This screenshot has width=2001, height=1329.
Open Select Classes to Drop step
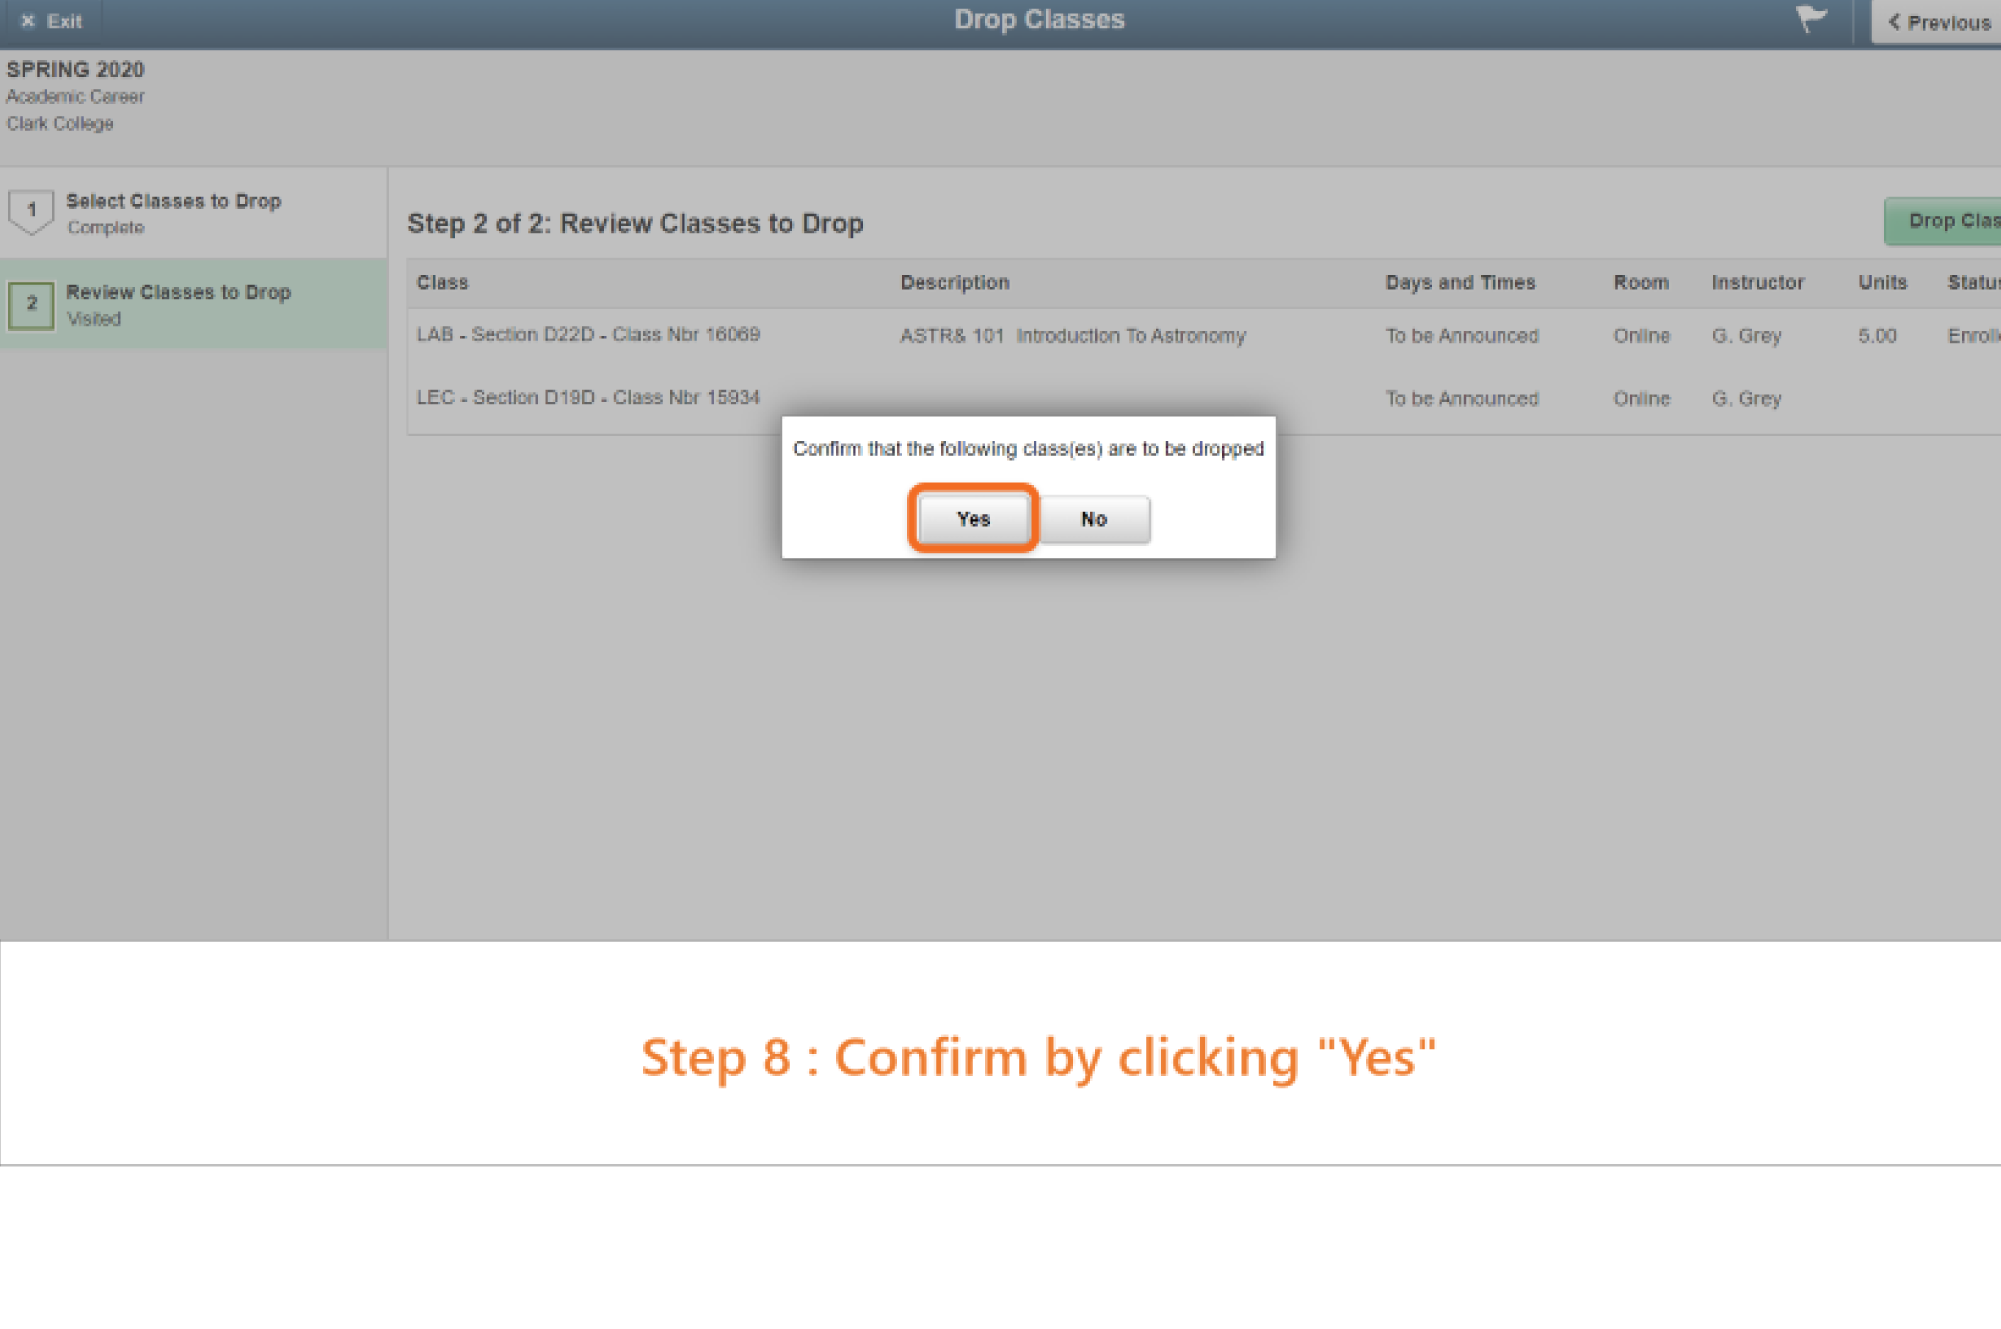[173, 201]
